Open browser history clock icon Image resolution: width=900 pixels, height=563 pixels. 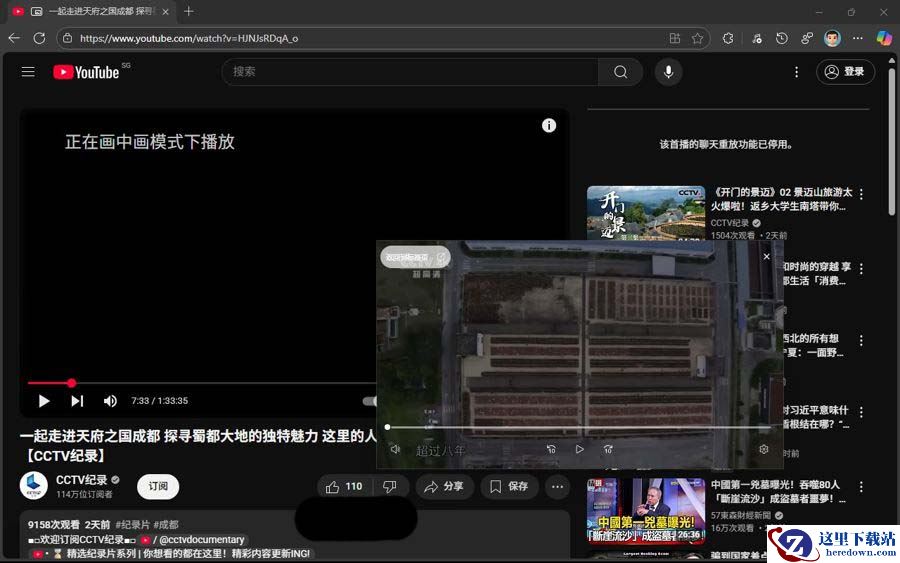coord(782,38)
